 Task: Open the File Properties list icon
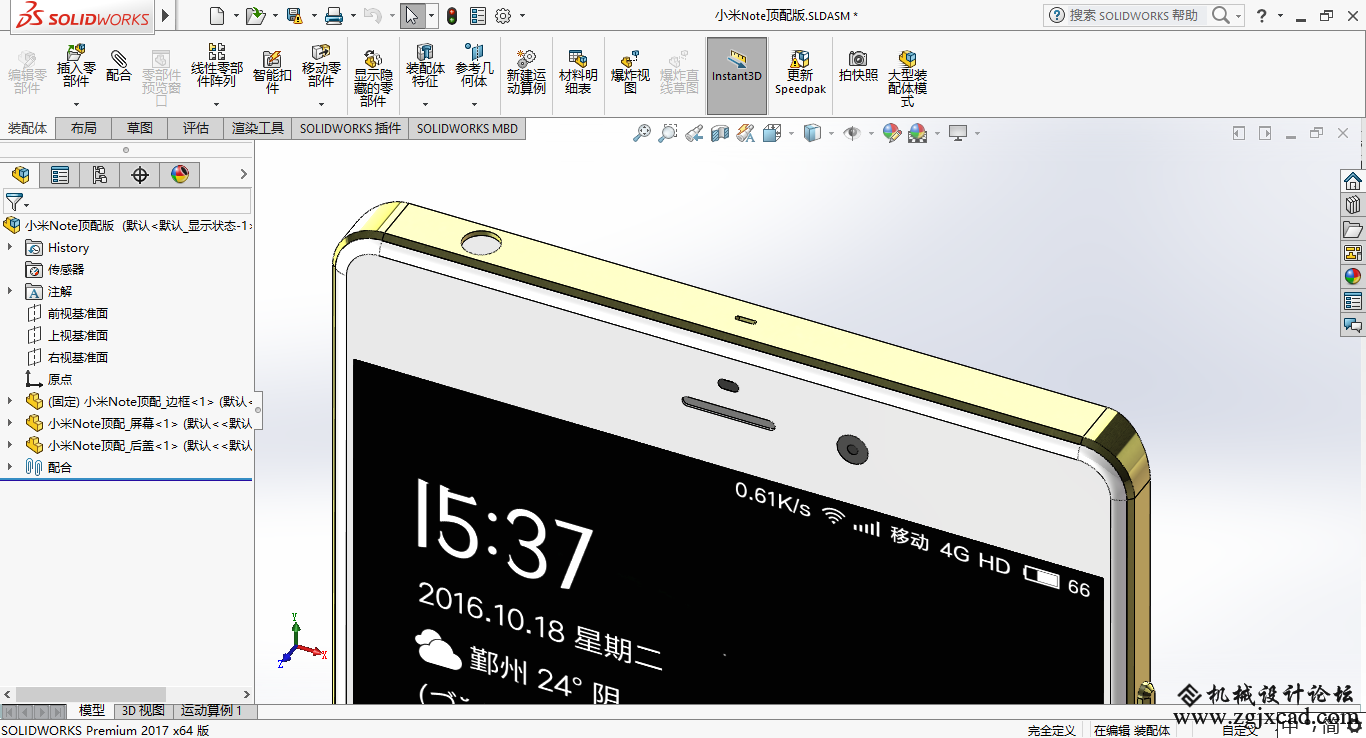[477, 15]
